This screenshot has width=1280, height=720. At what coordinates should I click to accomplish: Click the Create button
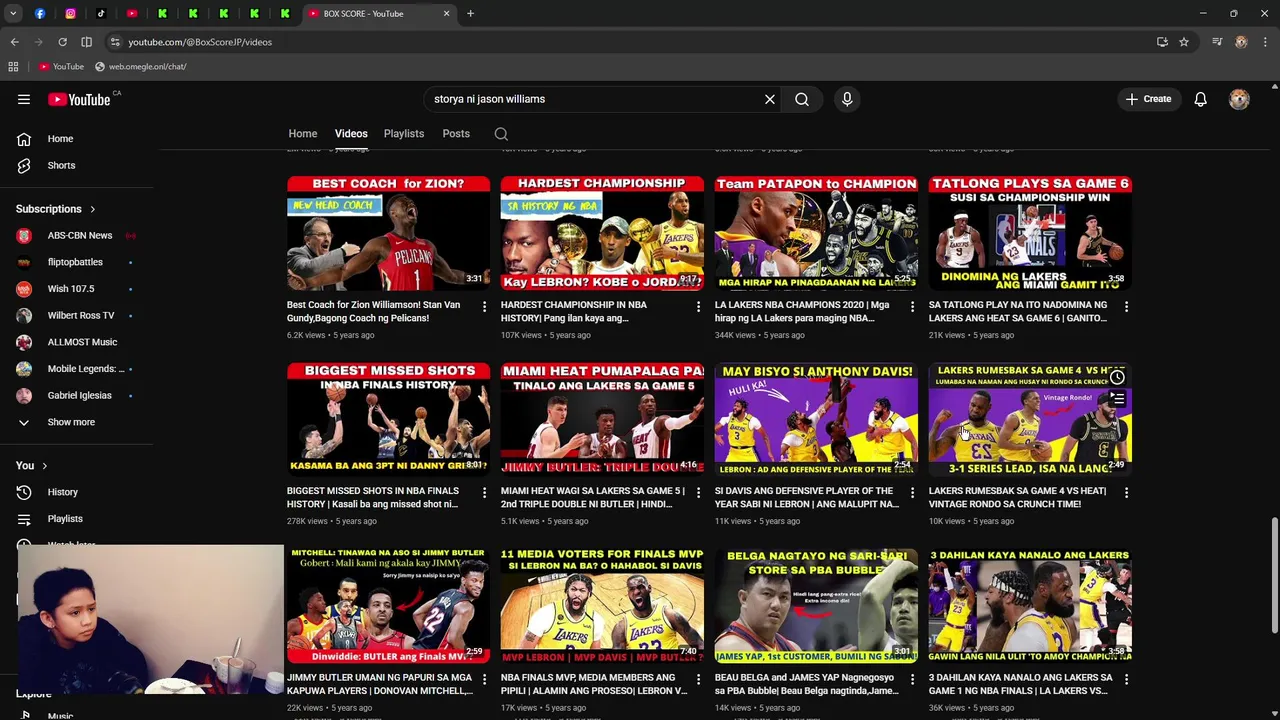pyautogui.click(x=1148, y=99)
